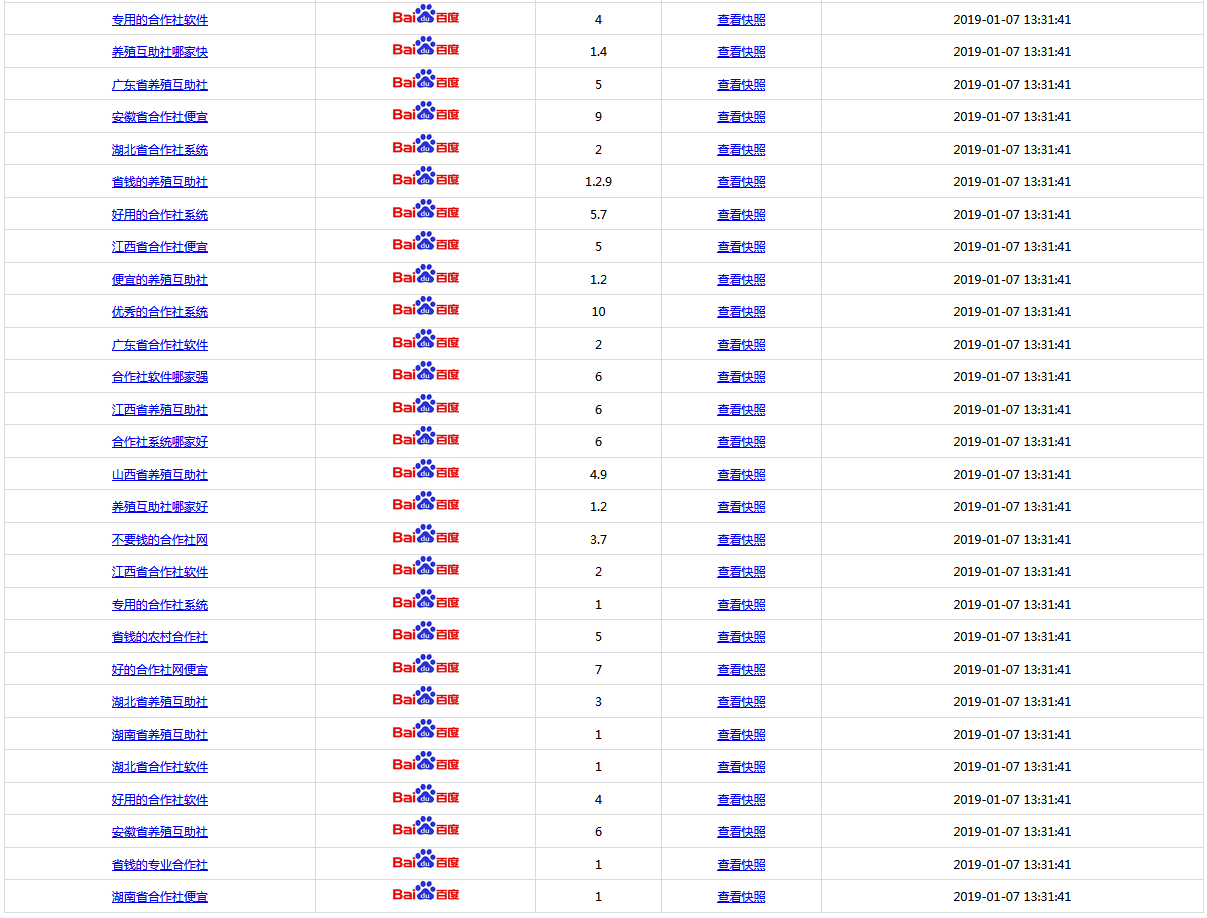This screenshot has height=918, width=1207.
Task: Follow the 山西省养殖互助社 keyword link
Action: 160,475
